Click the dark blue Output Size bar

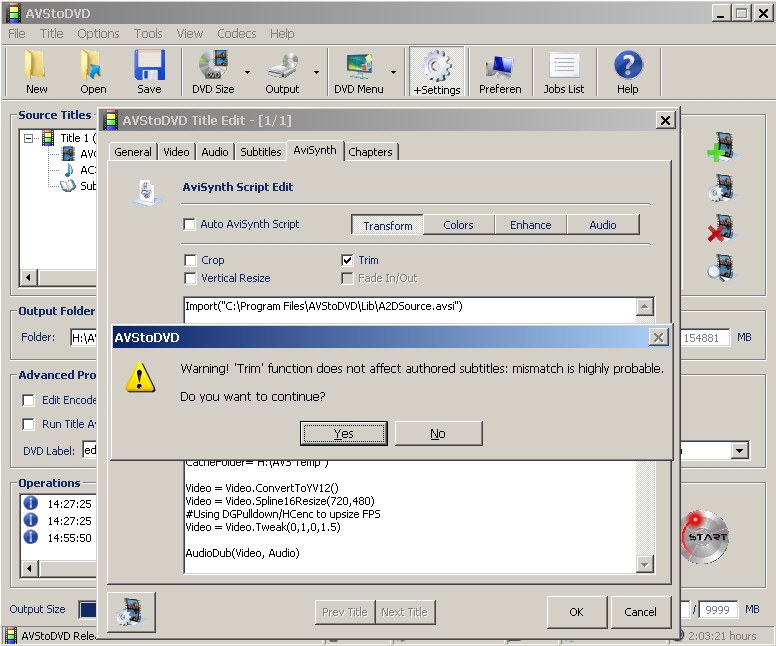(x=88, y=610)
